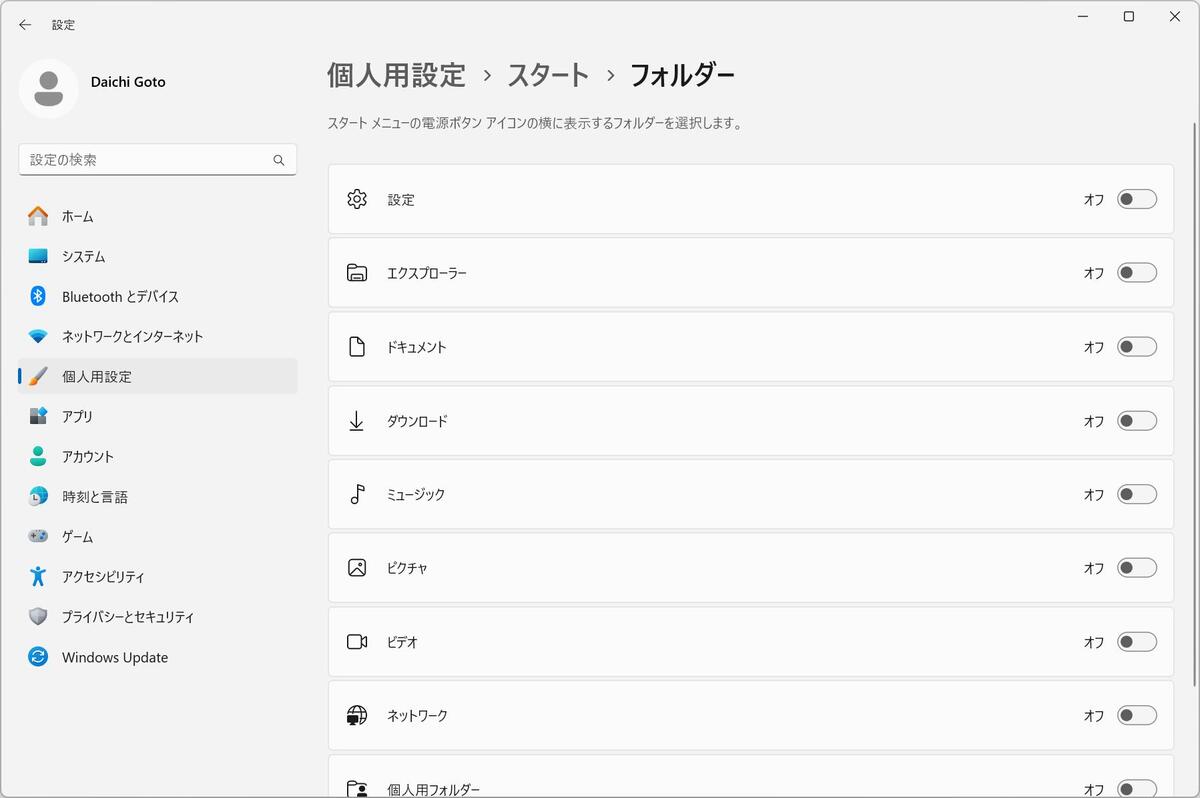Click the ドキュメント row label
The width and height of the screenshot is (1200, 798).
point(417,347)
